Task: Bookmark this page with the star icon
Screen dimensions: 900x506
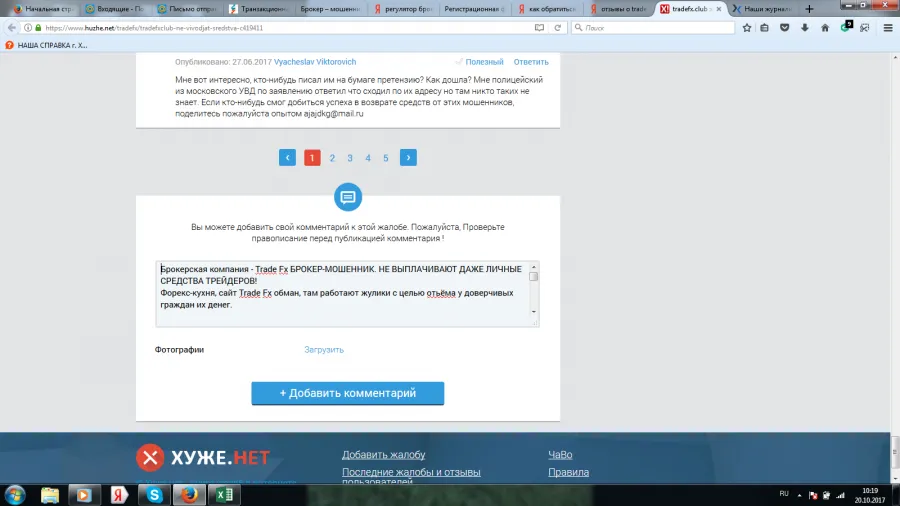Action: point(747,28)
